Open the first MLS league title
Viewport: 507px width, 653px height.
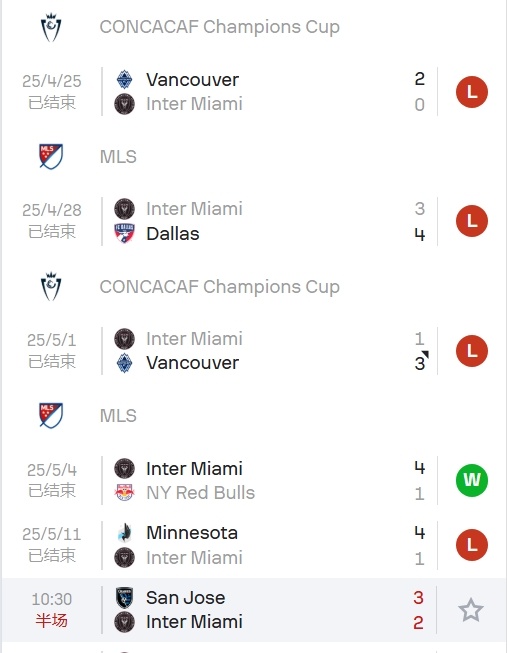pos(118,157)
